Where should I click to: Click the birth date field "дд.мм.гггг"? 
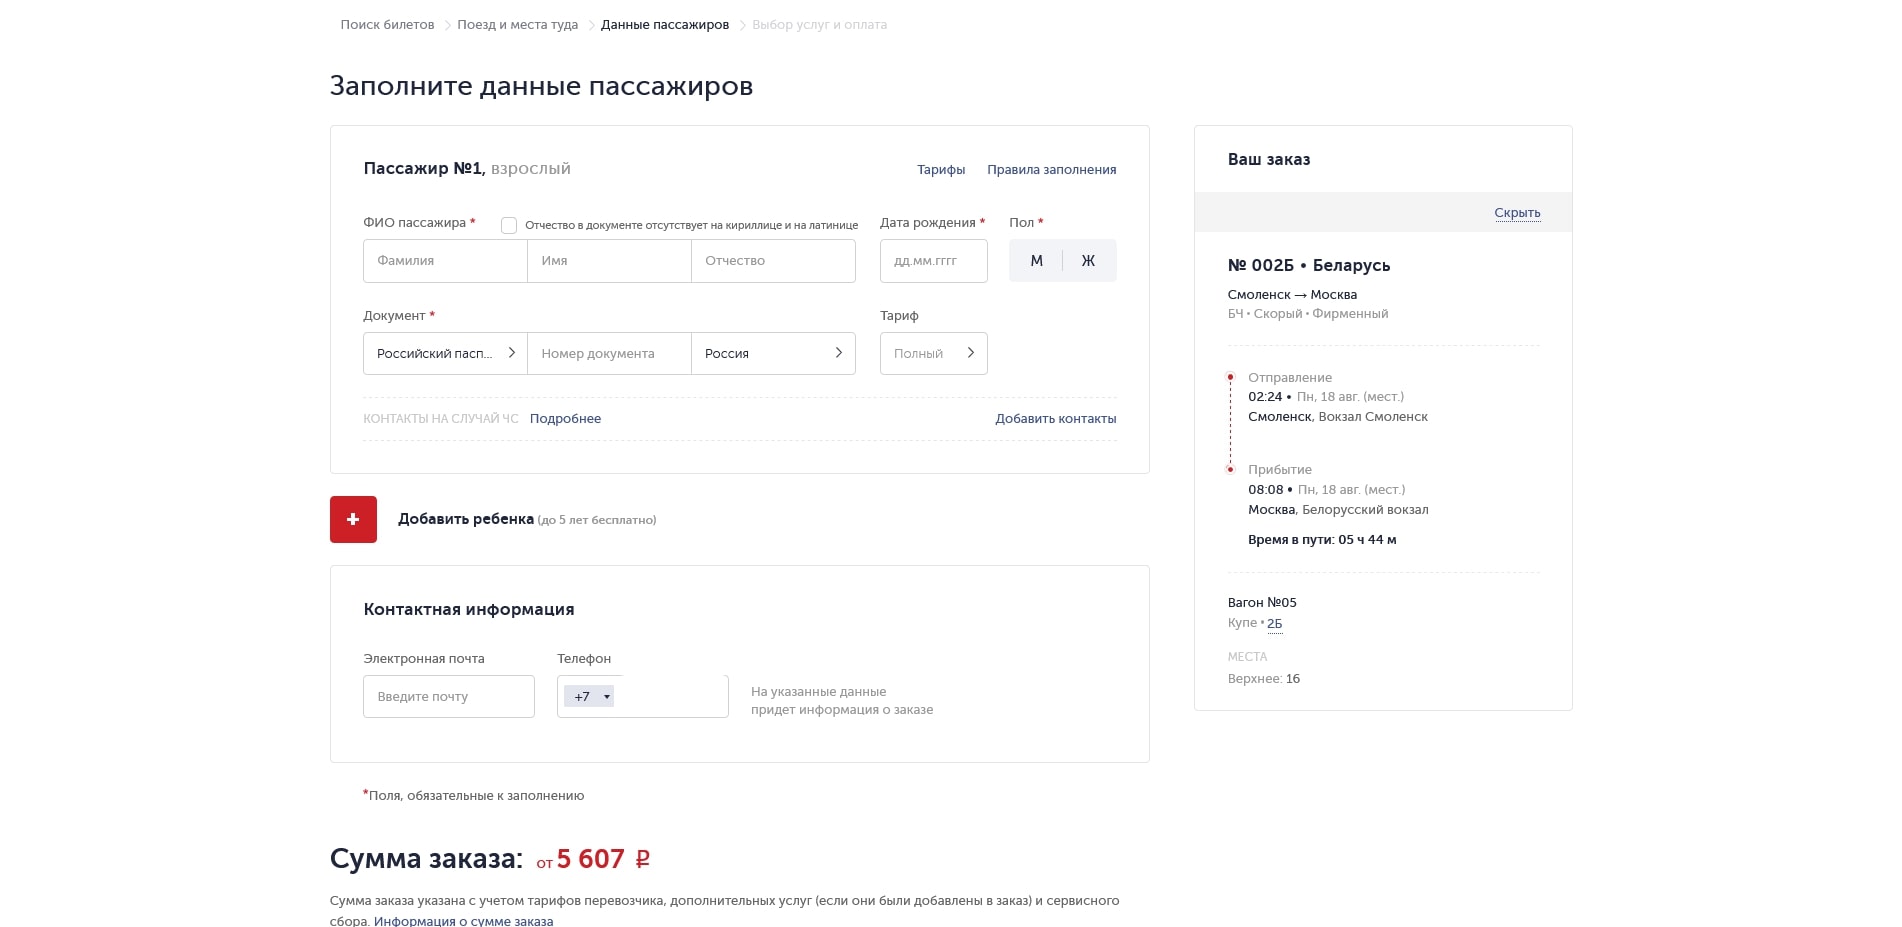[932, 260]
